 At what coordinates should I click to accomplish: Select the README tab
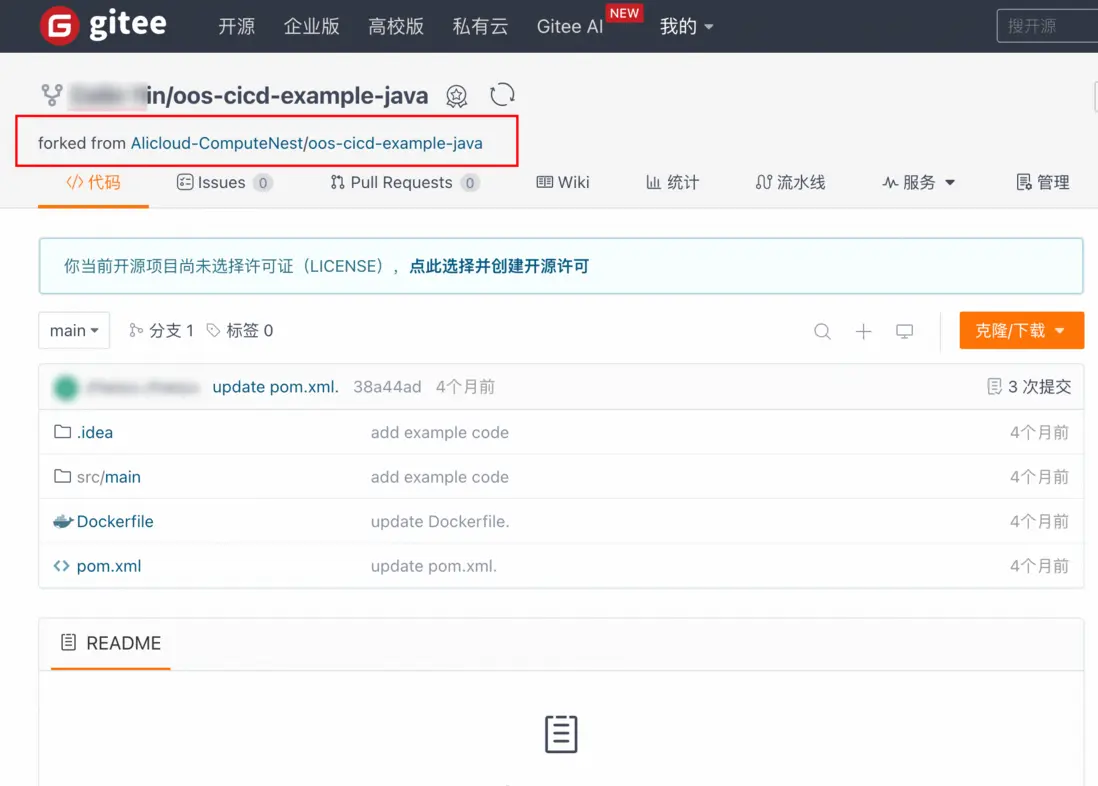[x=111, y=643]
